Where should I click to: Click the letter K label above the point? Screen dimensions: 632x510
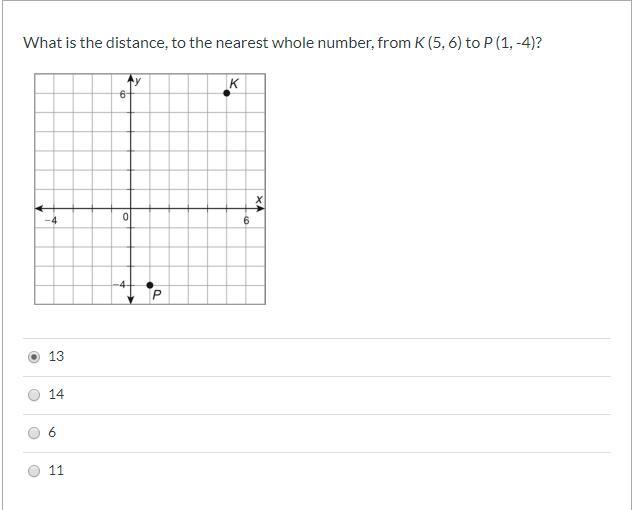[x=233, y=82]
